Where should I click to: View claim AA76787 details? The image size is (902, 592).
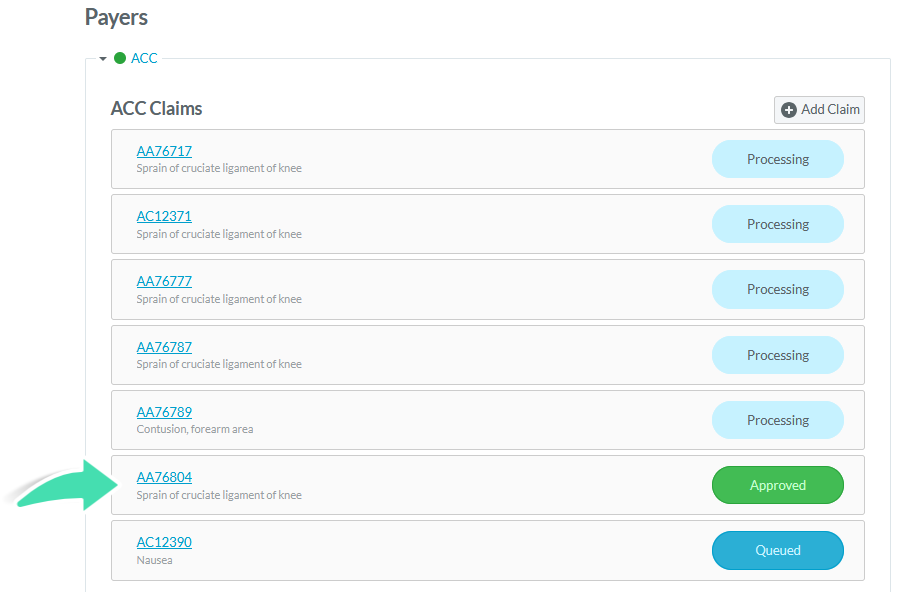pos(164,347)
